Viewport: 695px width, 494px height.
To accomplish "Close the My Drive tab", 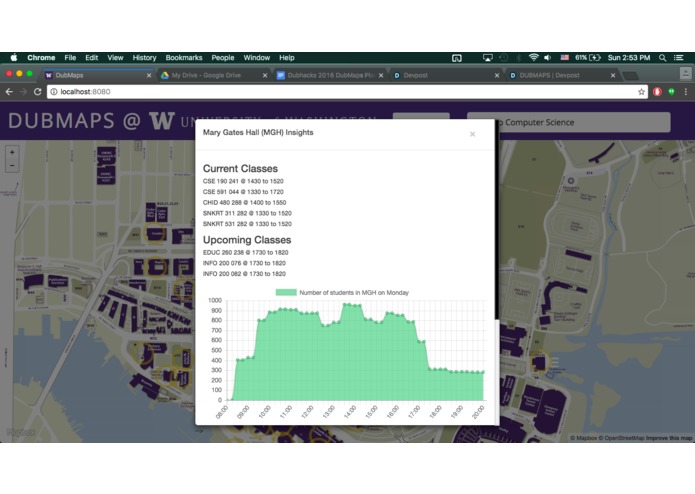I will tap(265, 76).
